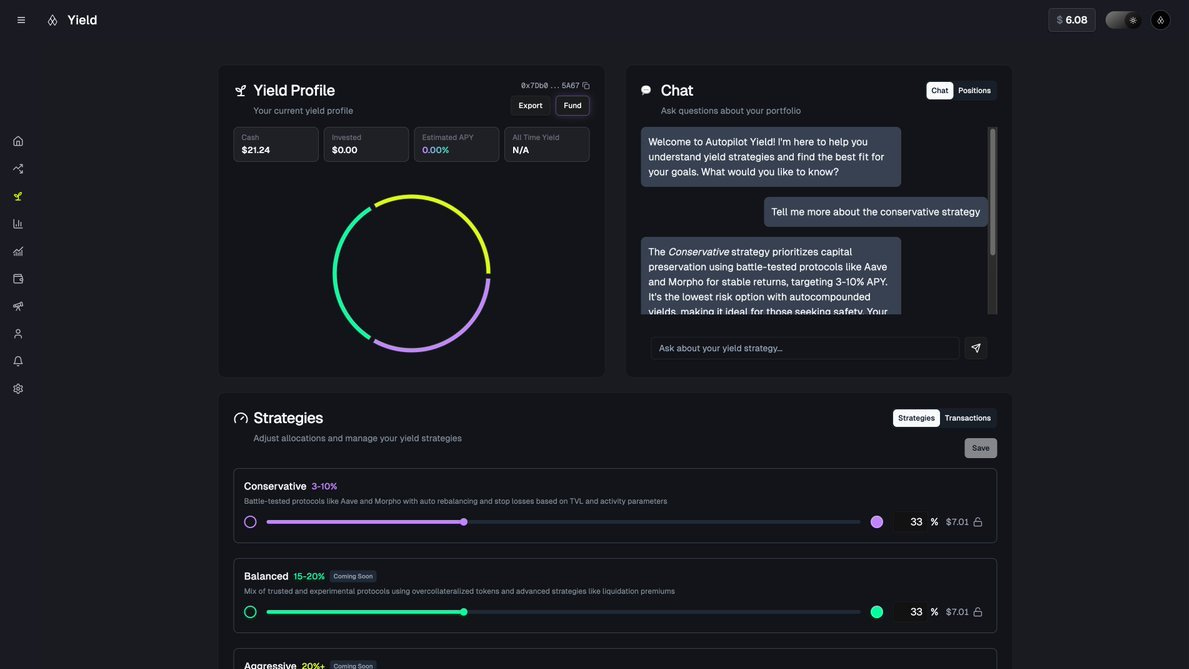Viewport: 1189px width, 669px height.
Task: Click the Save button for strategies
Action: (x=980, y=448)
